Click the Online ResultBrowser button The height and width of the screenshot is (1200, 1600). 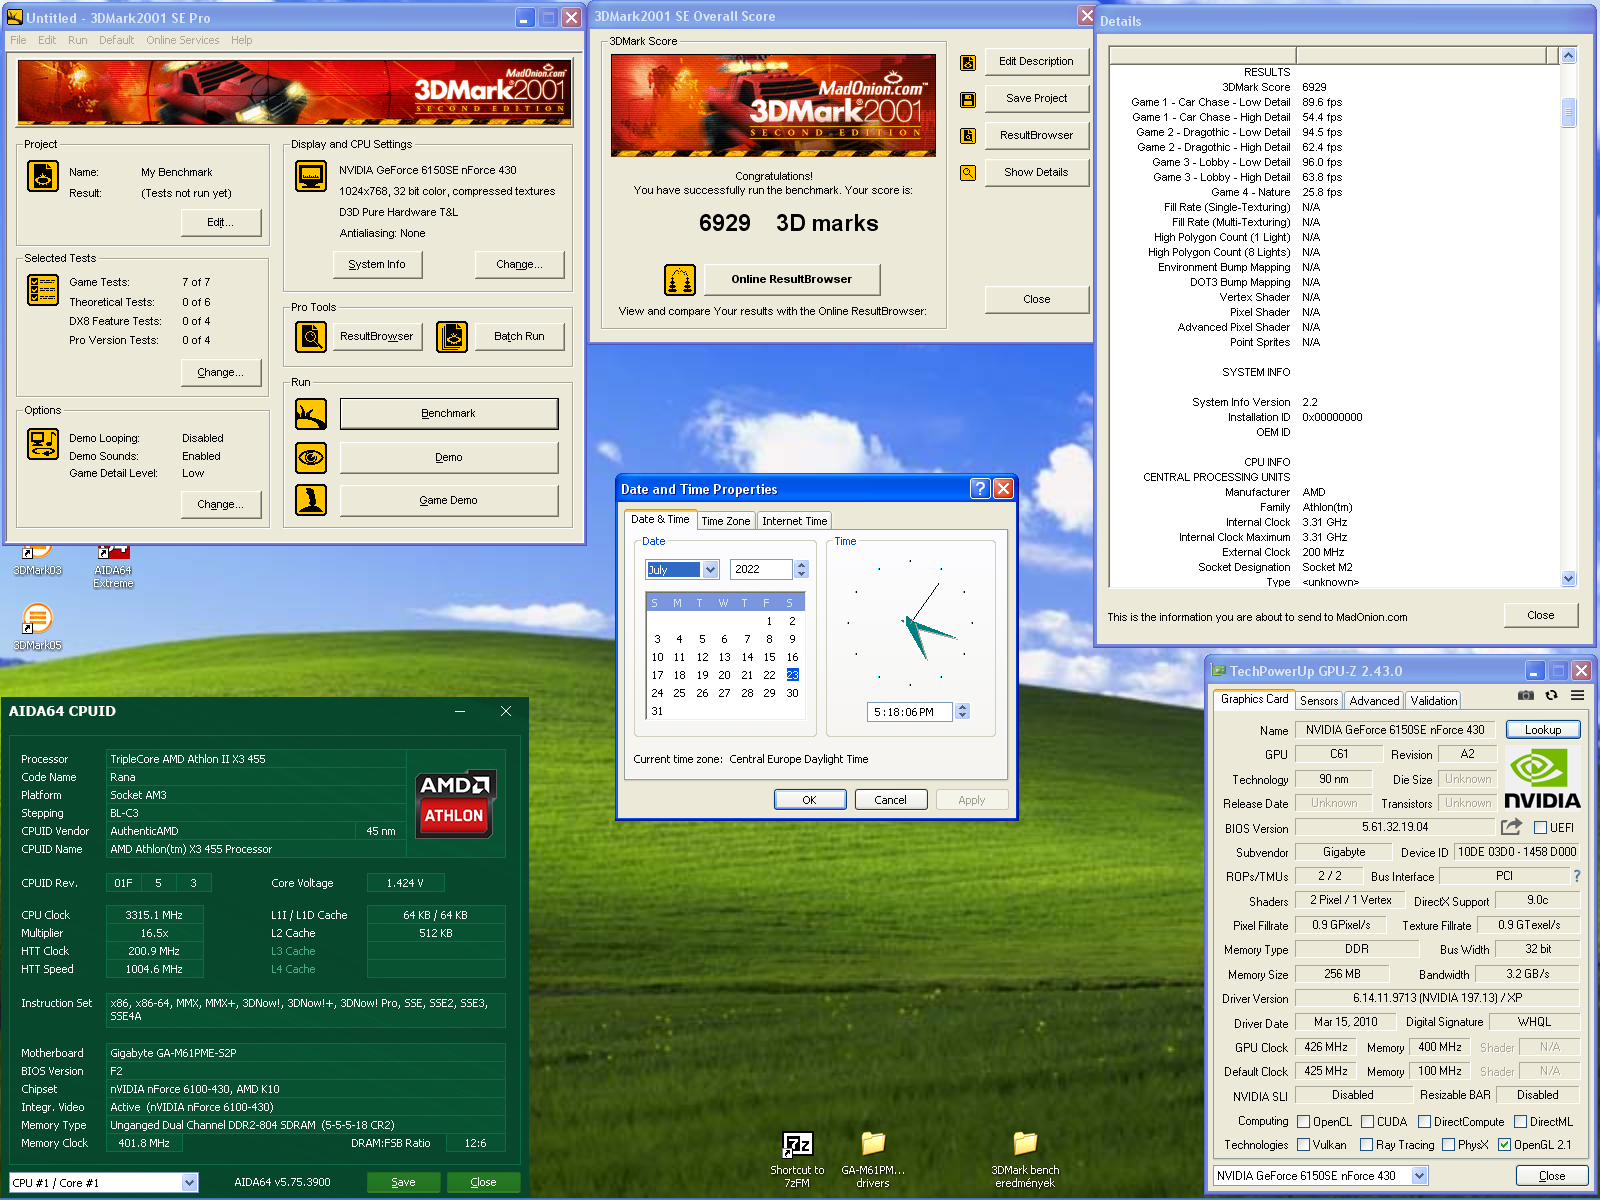(x=792, y=279)
